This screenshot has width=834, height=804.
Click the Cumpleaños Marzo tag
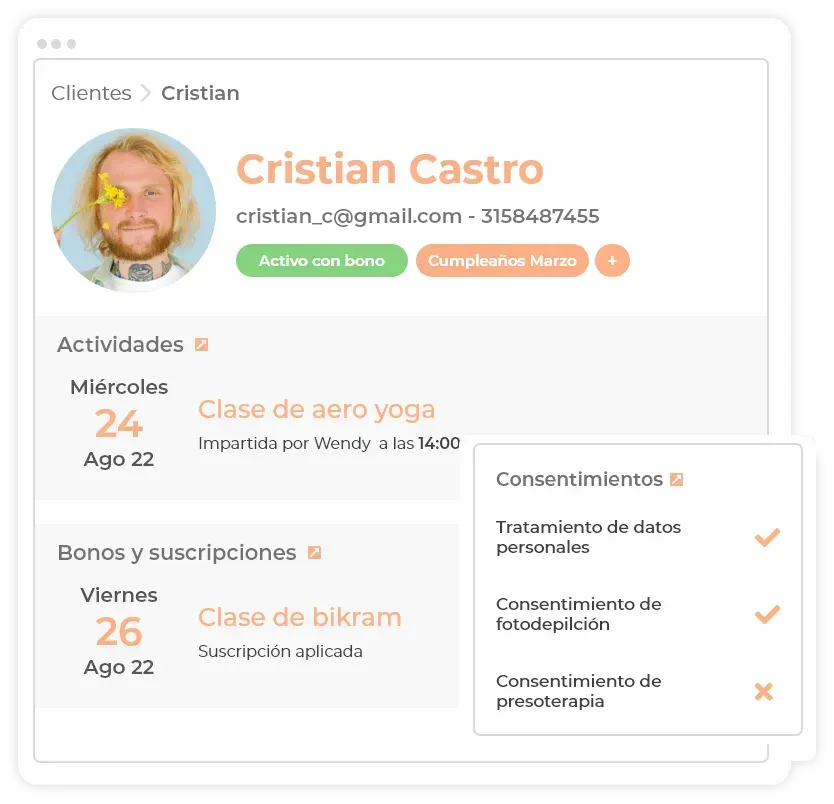502,261
